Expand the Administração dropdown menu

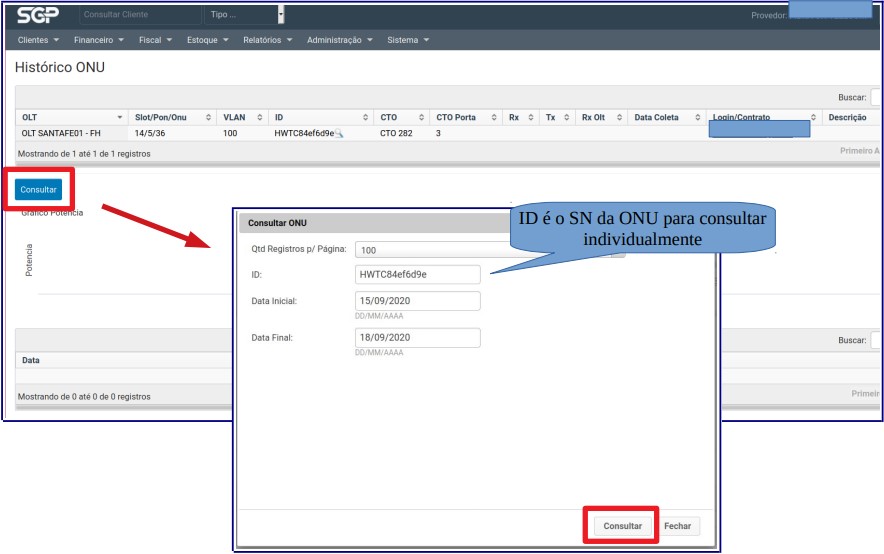tap(340, 40)
